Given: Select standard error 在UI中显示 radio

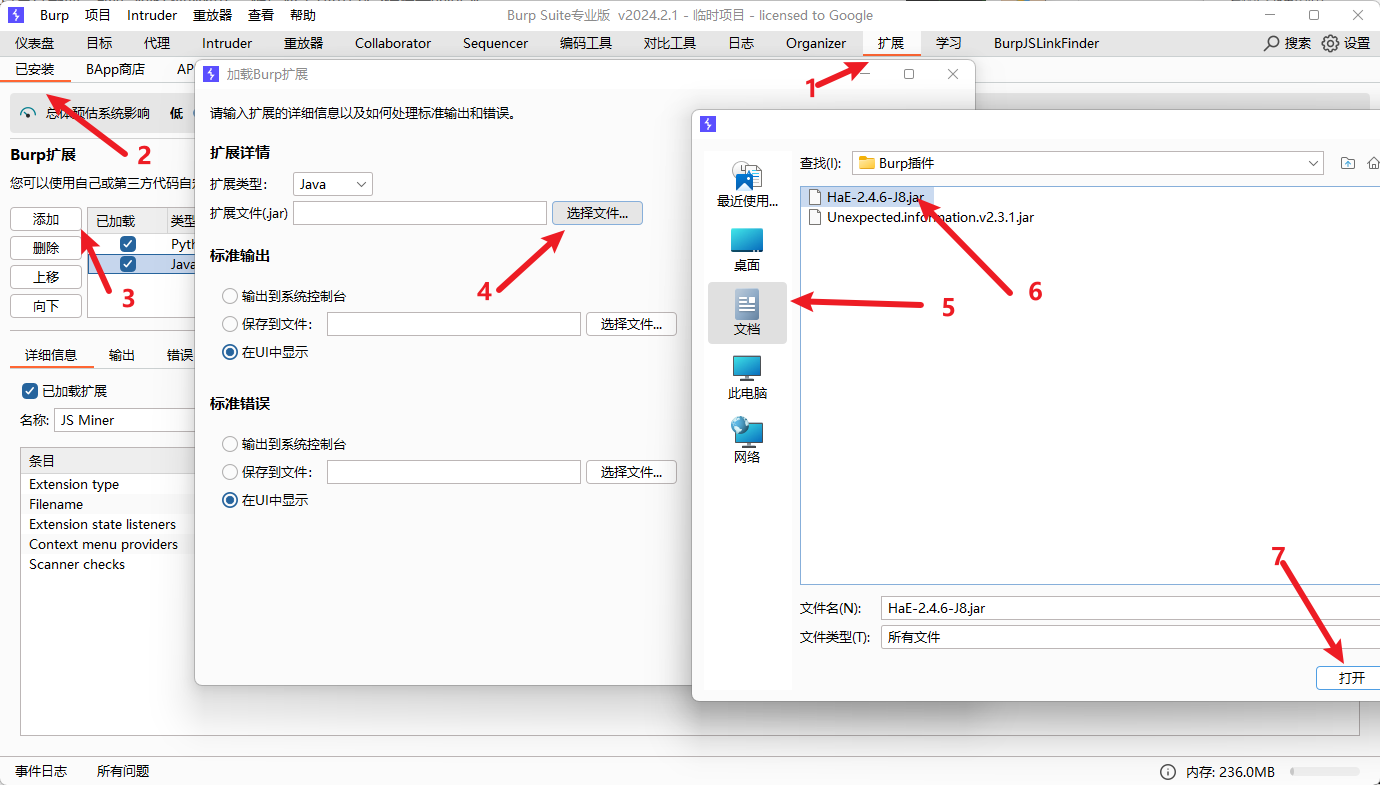Looking at the screenshot, I should click(x=230, y=500).
